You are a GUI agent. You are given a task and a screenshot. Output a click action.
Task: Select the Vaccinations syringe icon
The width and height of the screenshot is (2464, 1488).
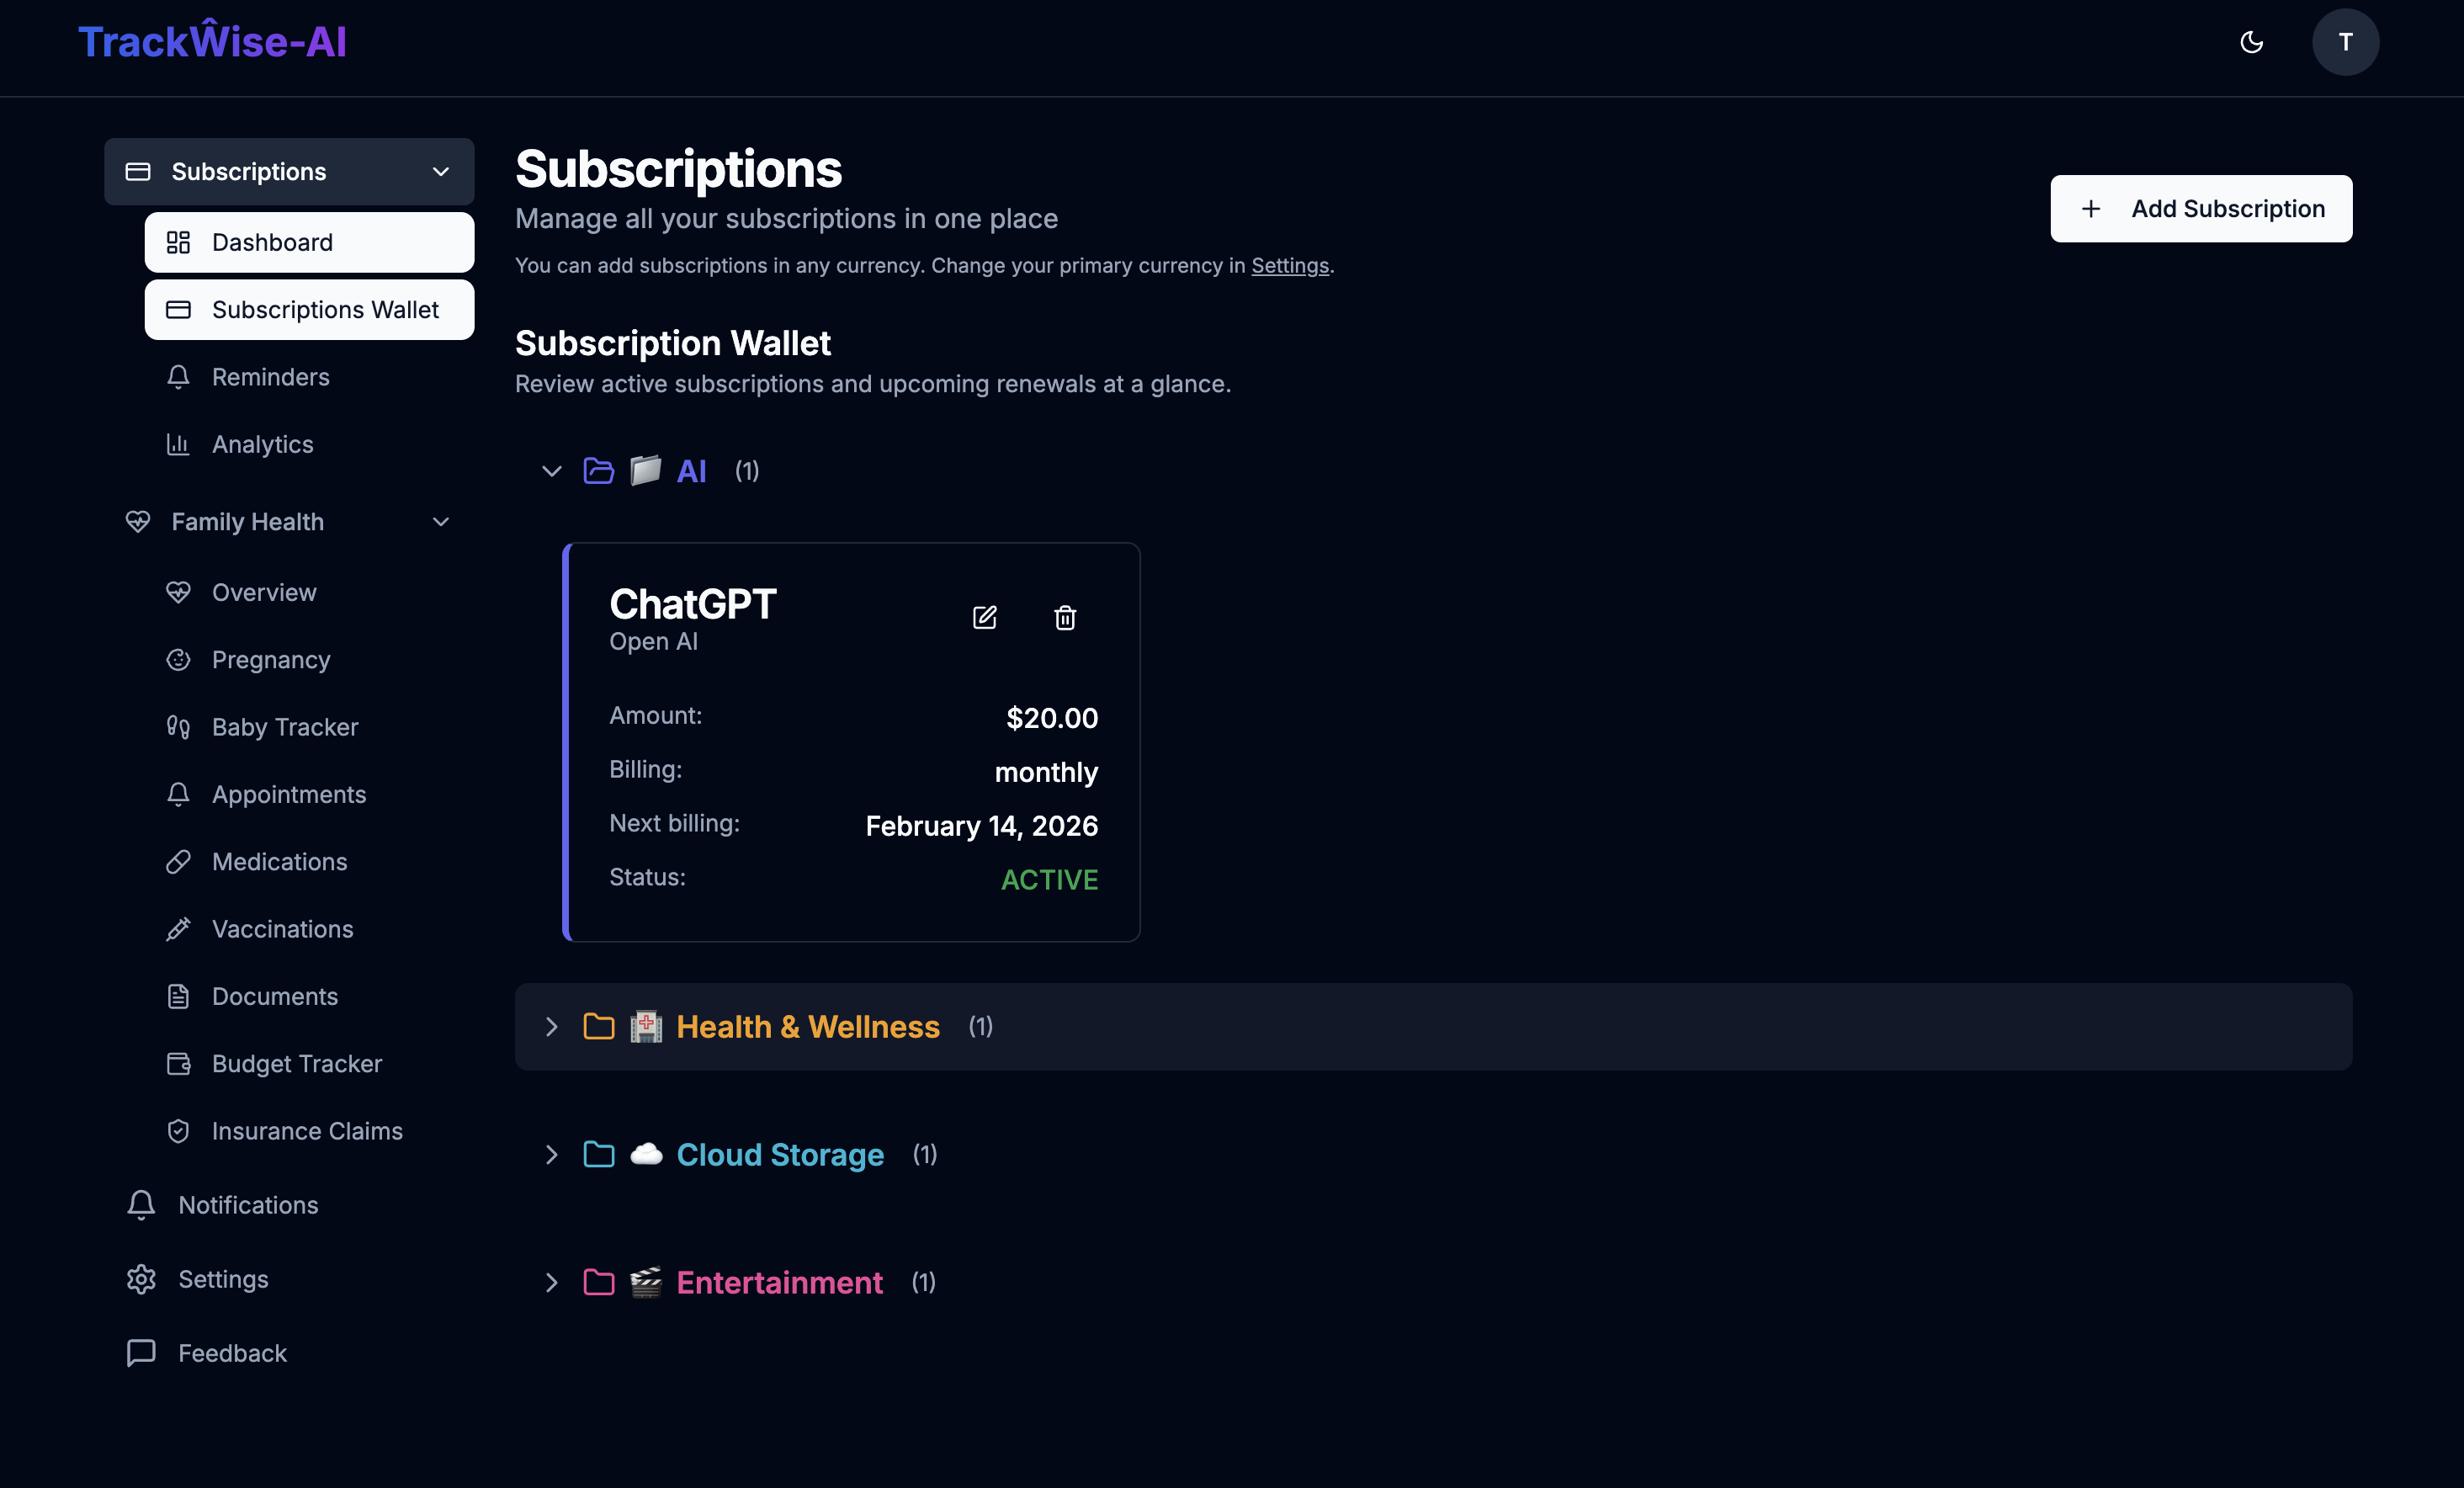[180, 929]
